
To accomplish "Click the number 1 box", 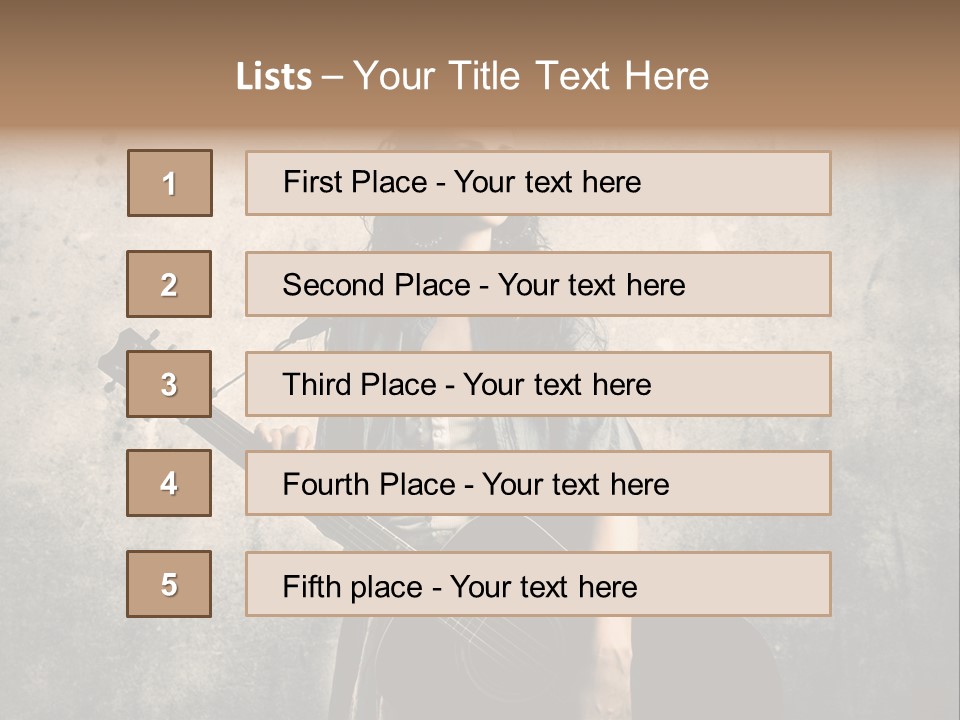I will (x=170, y=183).
